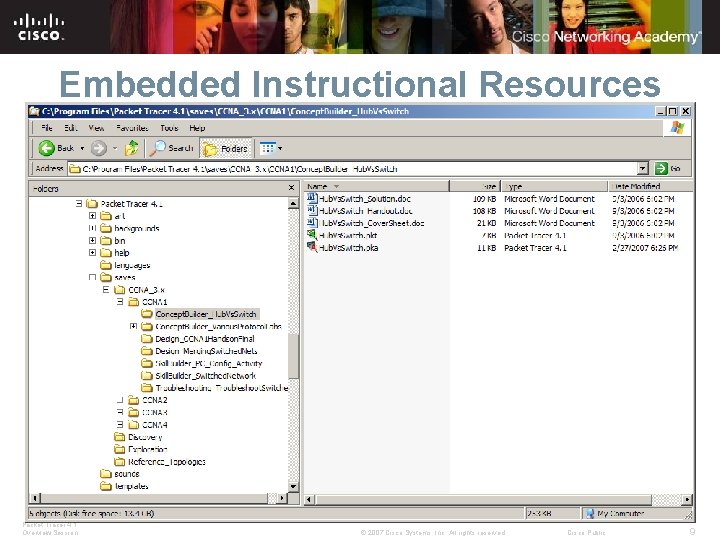
Task: Click the My Computer status bar icon
Action: 590,513
